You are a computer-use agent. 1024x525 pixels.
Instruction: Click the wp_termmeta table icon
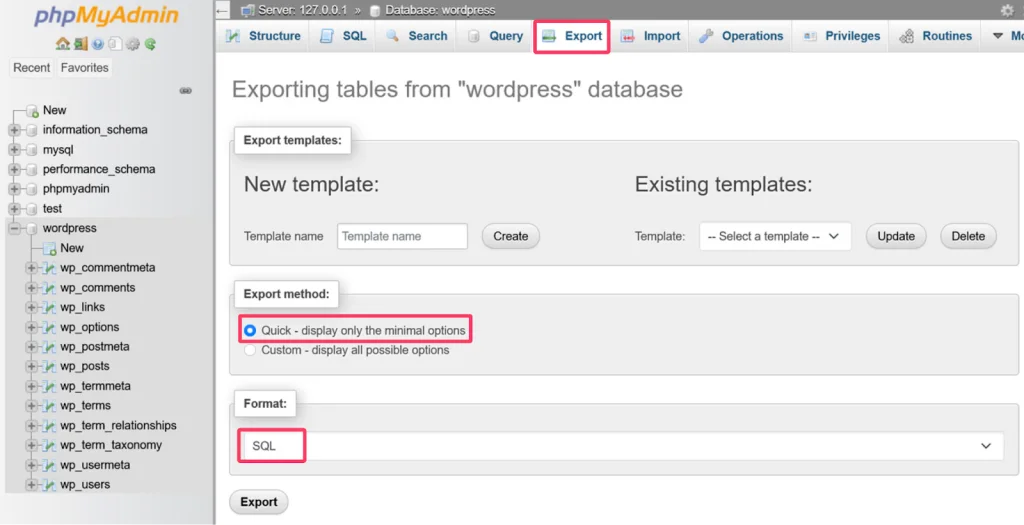pyautogui.click(x=49, y=386)
